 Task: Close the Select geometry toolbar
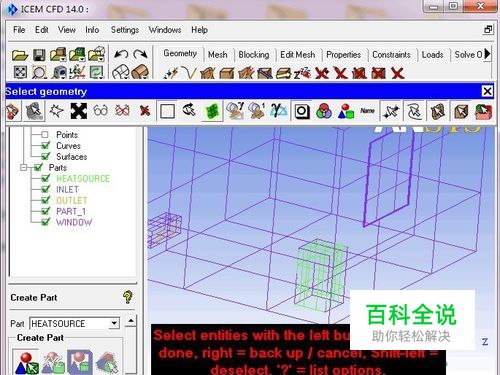(x=487, y=91)
